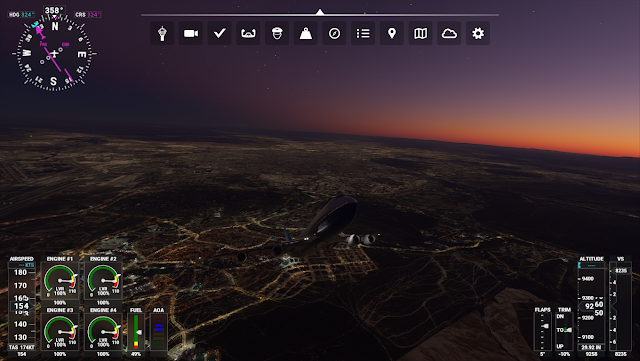Open the checklist panel

(220, 33)
